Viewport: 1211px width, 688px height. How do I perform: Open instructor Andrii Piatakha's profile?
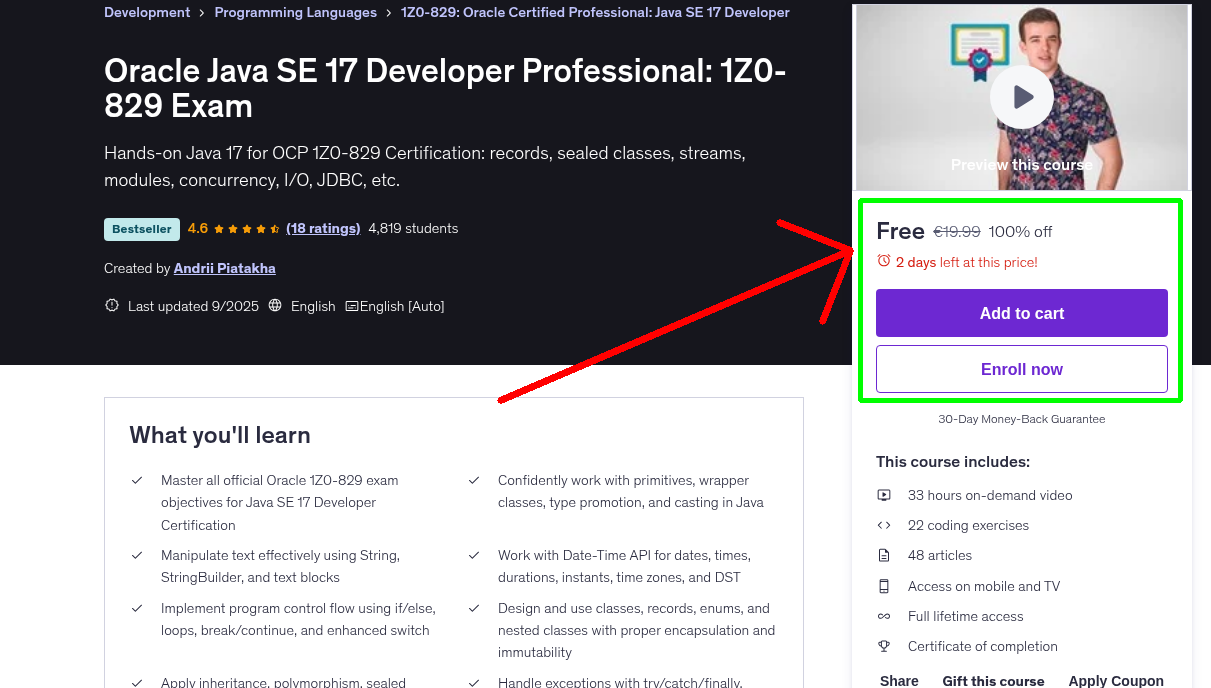(x=224, y=268)
